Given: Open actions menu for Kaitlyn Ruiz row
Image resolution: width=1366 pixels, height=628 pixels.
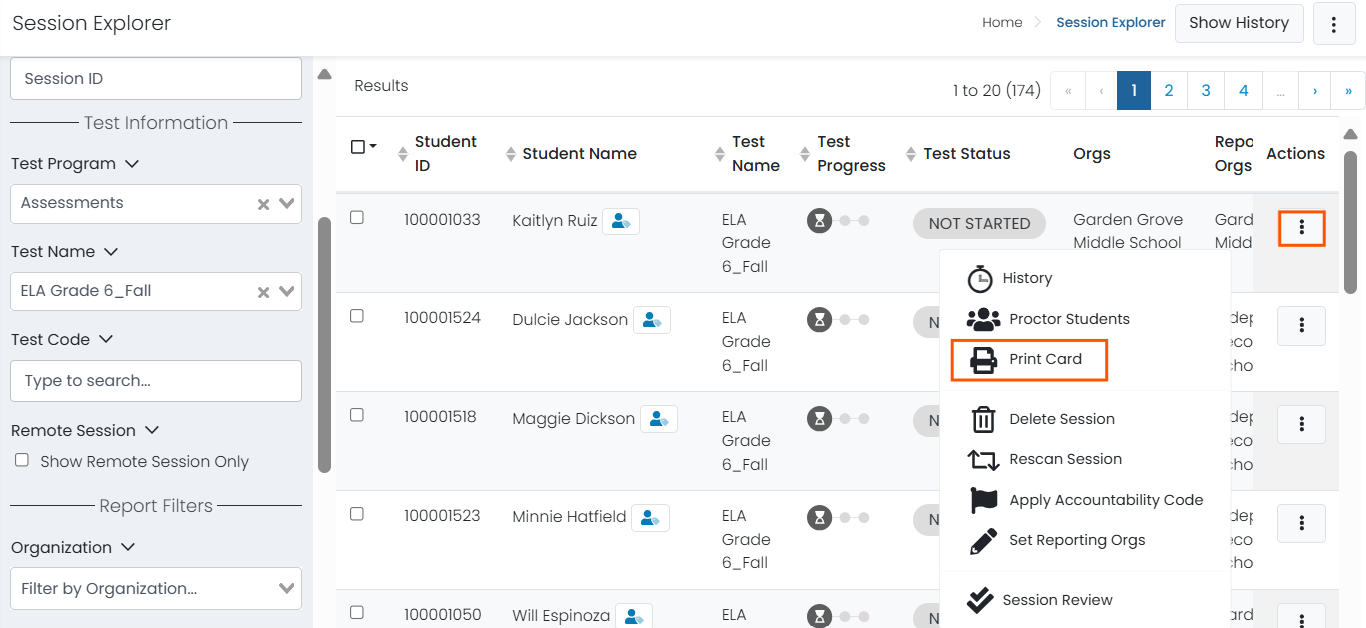Looking at the screenshot, I should pos(1301,228).
